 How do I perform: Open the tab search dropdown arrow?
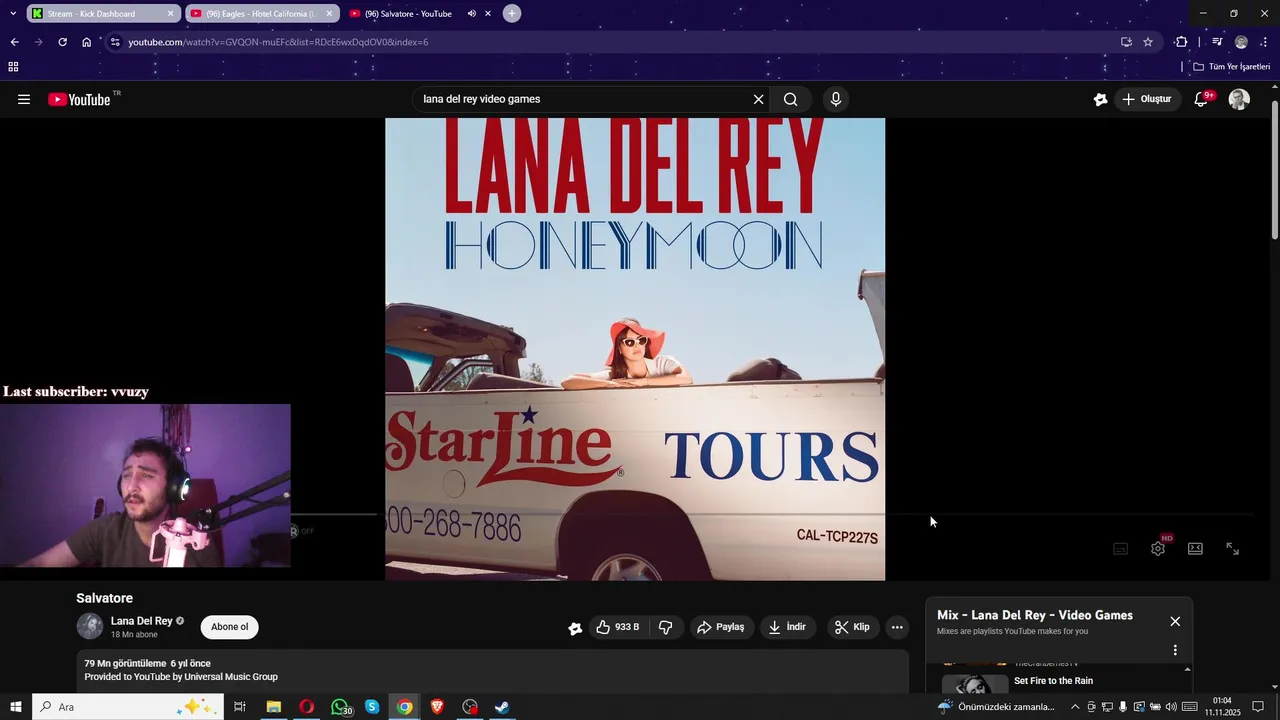12,14
